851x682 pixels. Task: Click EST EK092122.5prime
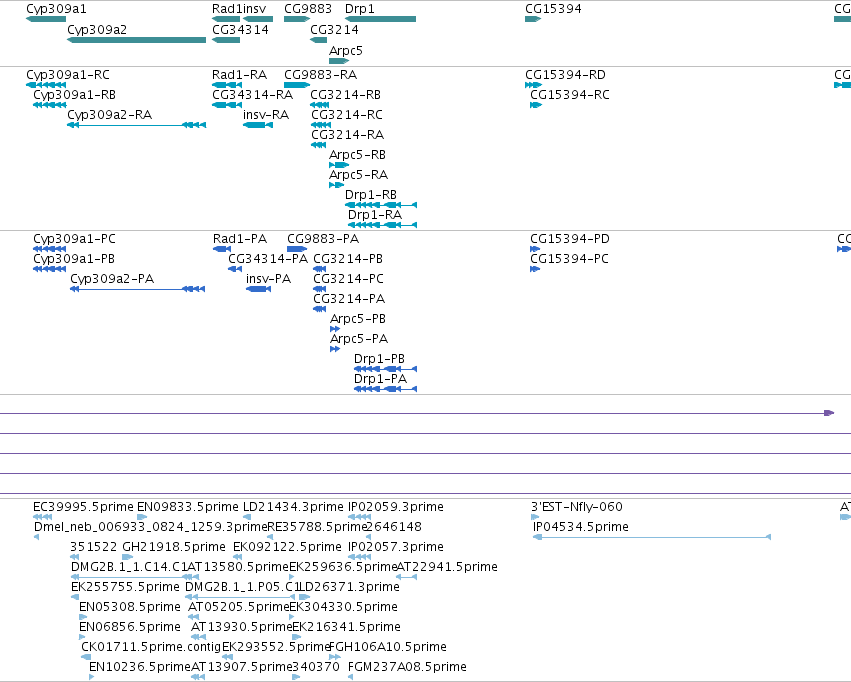point(287,547)
